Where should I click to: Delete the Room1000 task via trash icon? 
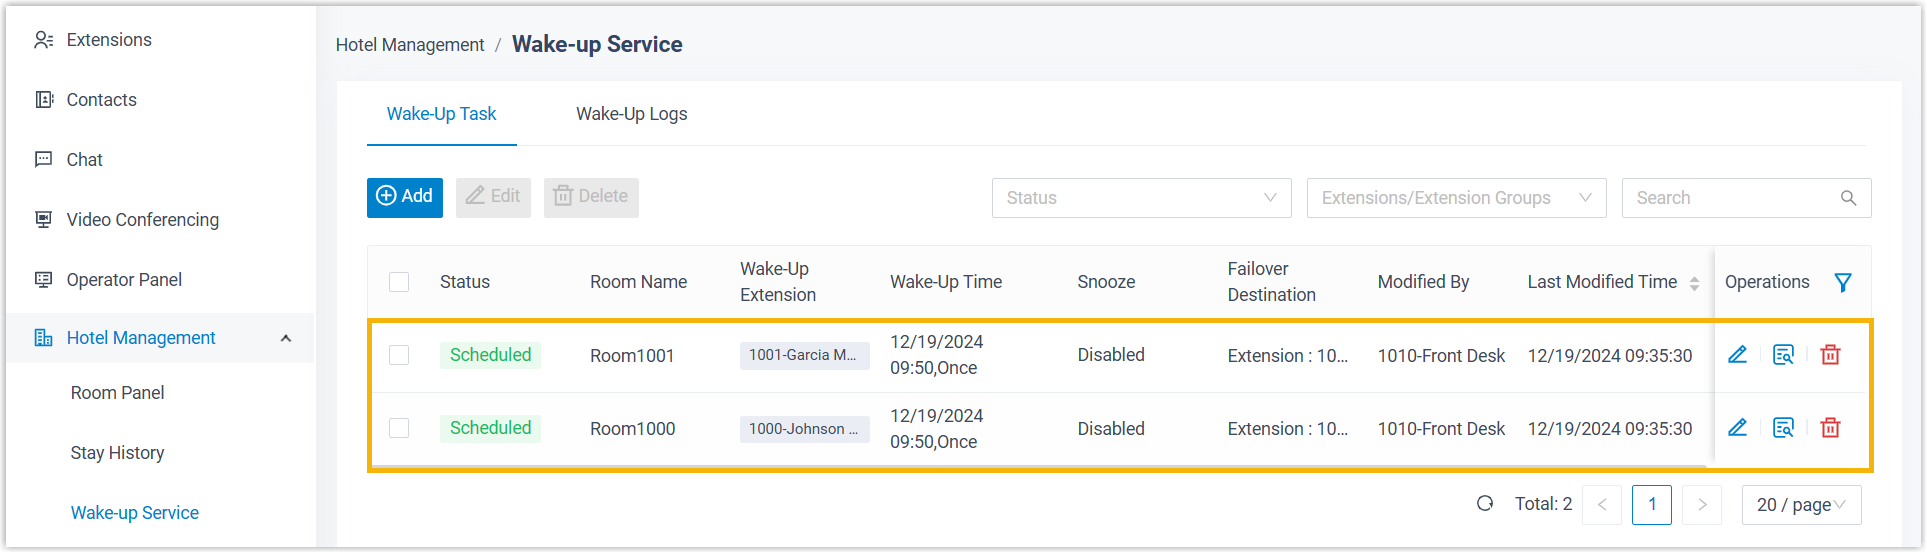1830,428
